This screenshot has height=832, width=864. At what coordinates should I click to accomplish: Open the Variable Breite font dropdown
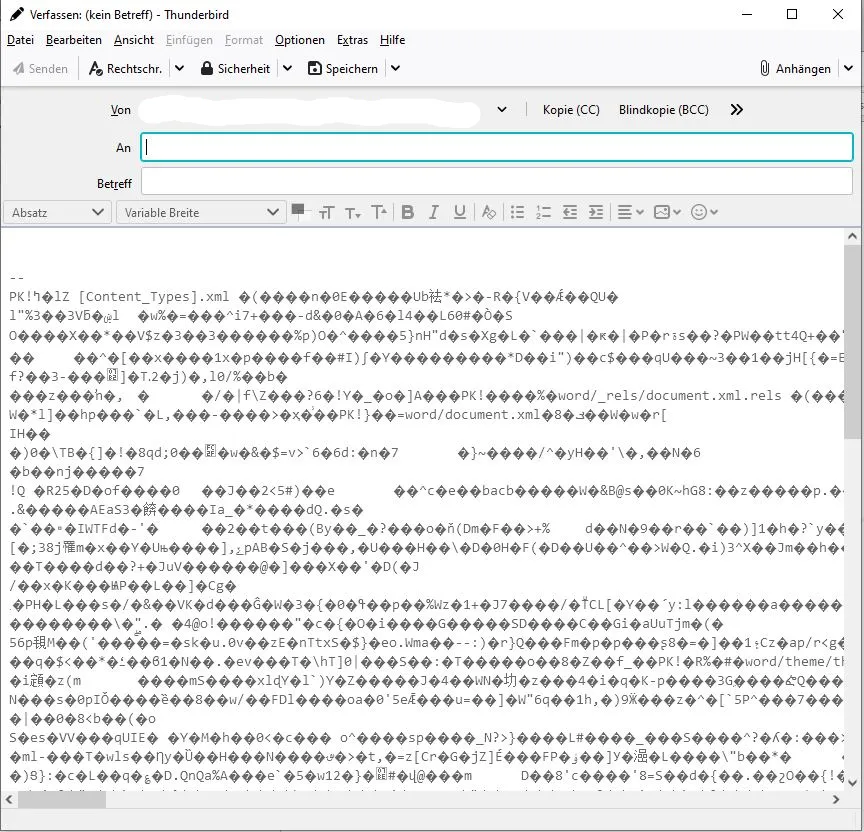coord(201,213)
